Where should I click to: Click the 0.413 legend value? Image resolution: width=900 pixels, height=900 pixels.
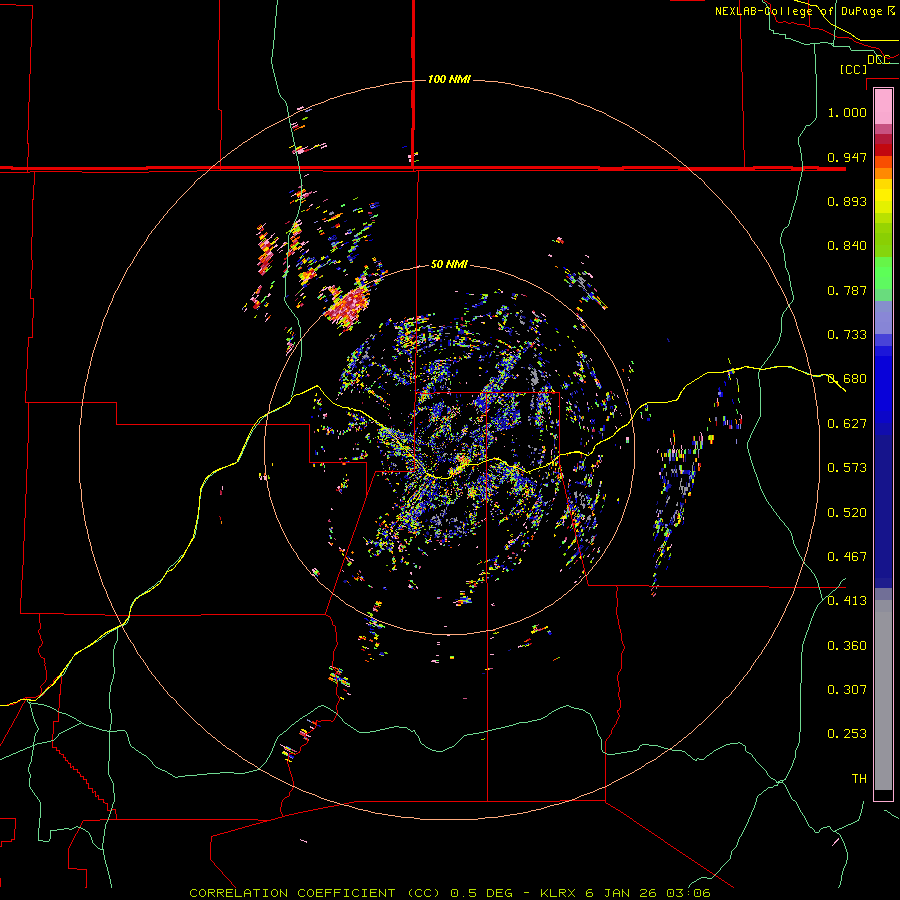point(847,601)
